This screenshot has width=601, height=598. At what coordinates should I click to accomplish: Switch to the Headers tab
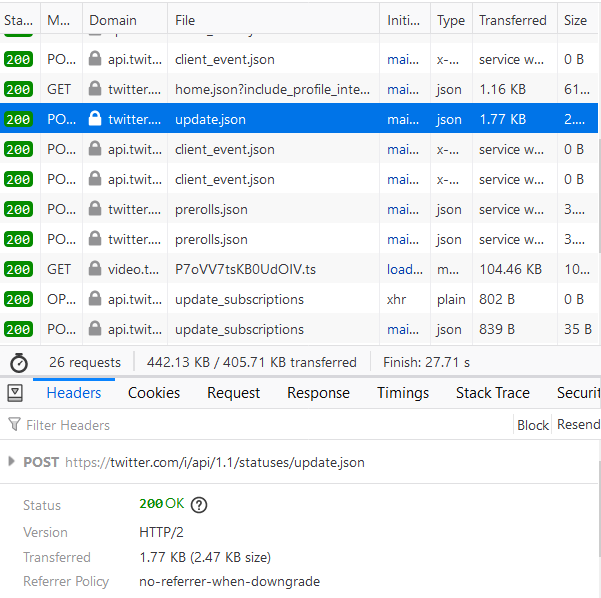coord(74,393)
